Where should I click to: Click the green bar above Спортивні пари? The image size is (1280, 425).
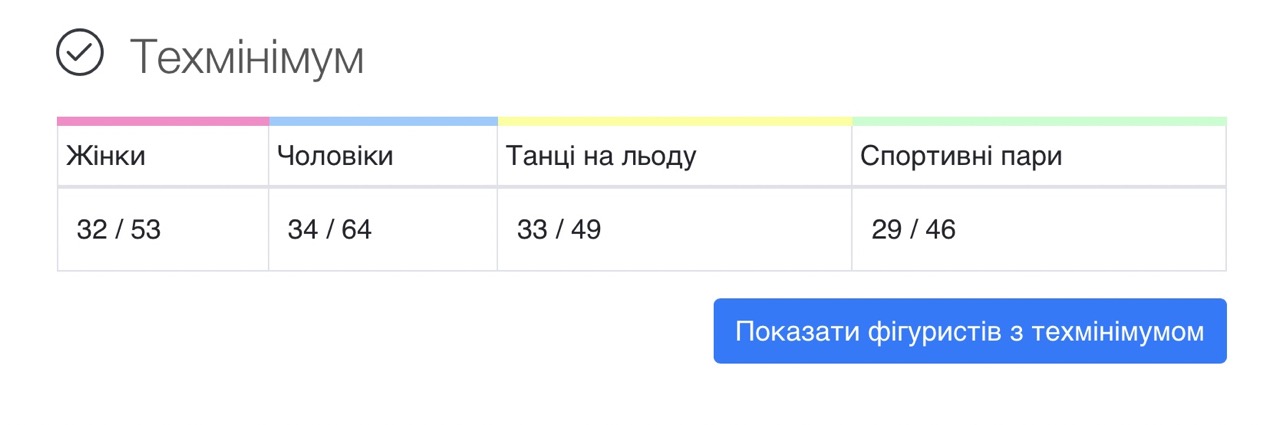(x=1039, y=121)
